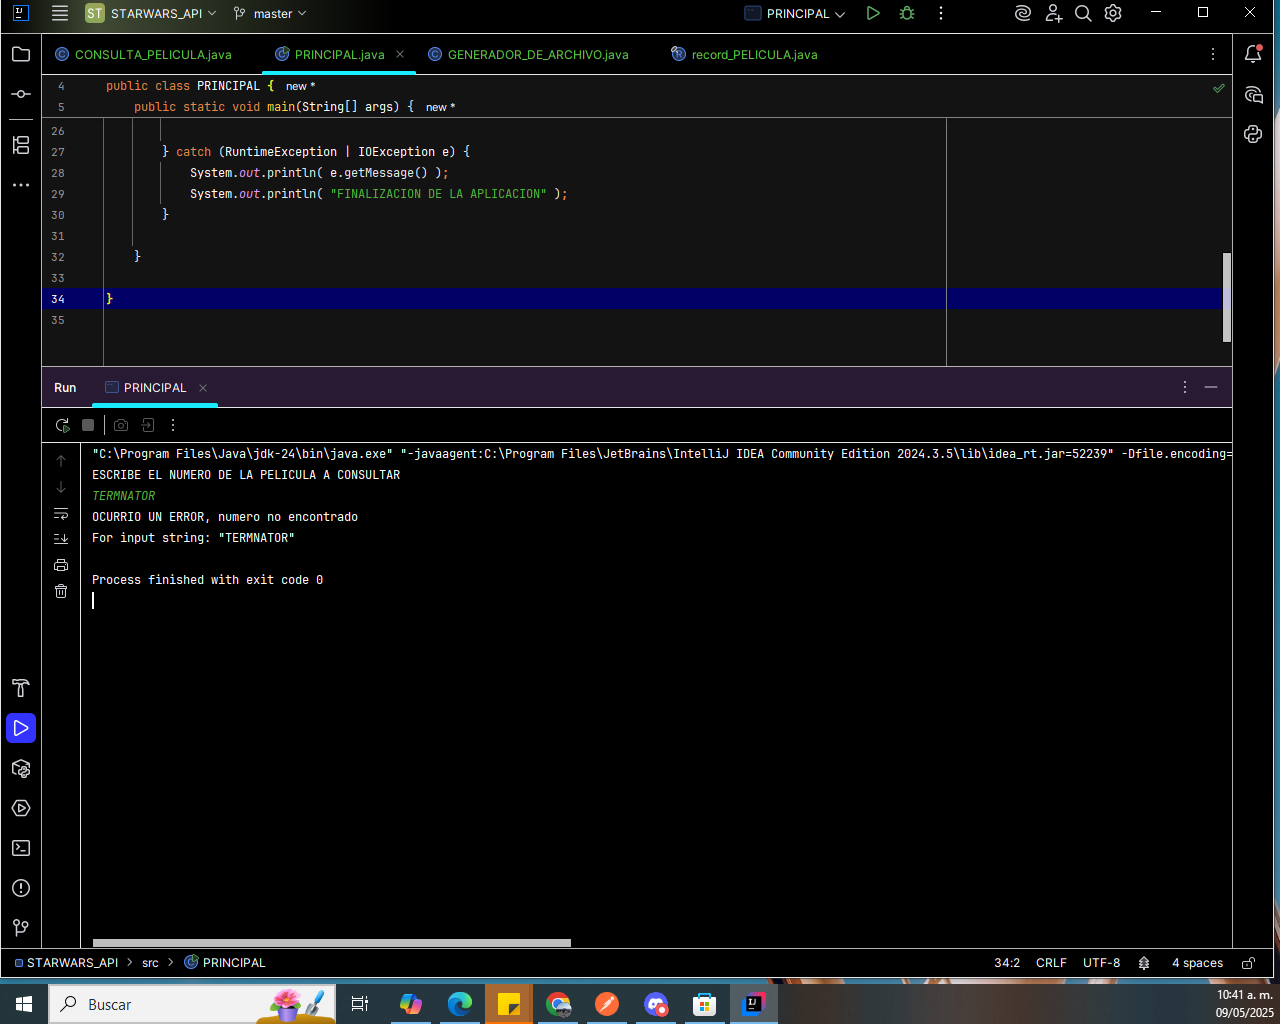The image size is (1280, 1024).
Task: Open the Commit tool window
Action: pos(21,94)
